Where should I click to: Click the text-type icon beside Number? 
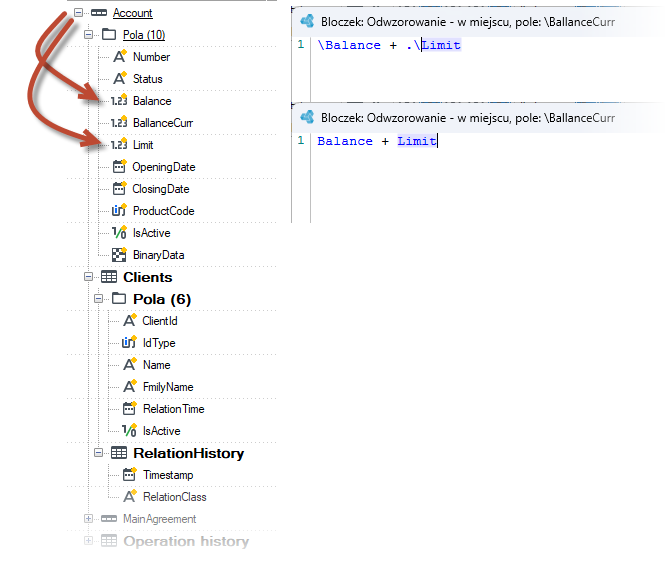point(120,56)
